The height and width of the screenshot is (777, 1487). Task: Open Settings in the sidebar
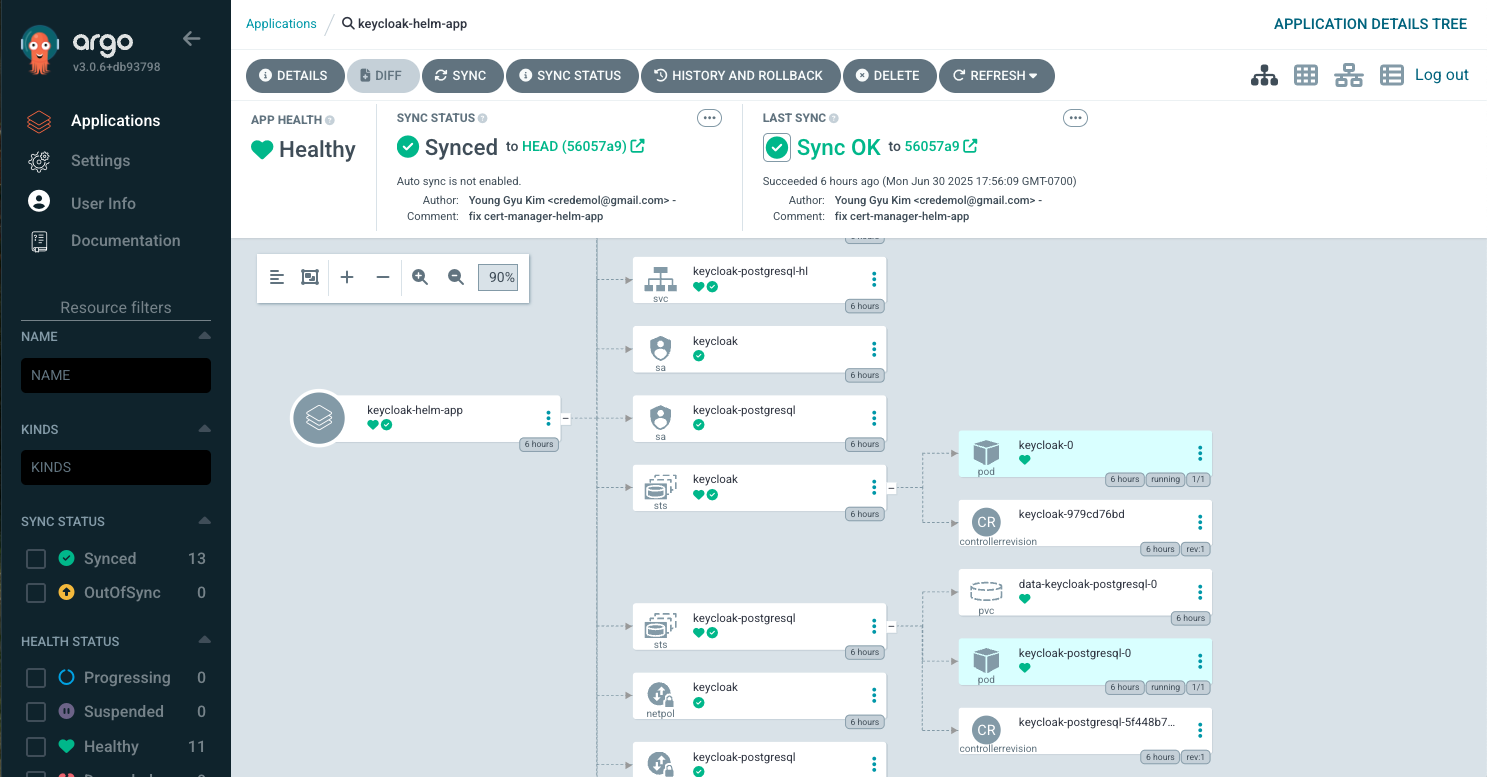pos(100,161)
